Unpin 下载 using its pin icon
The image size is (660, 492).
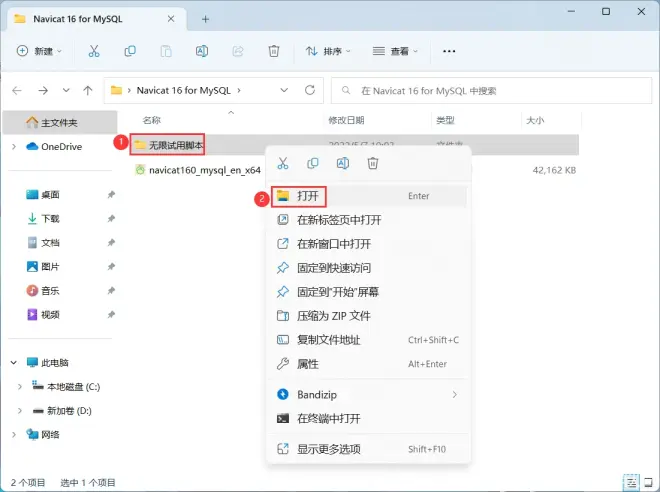tap(111, 218)
